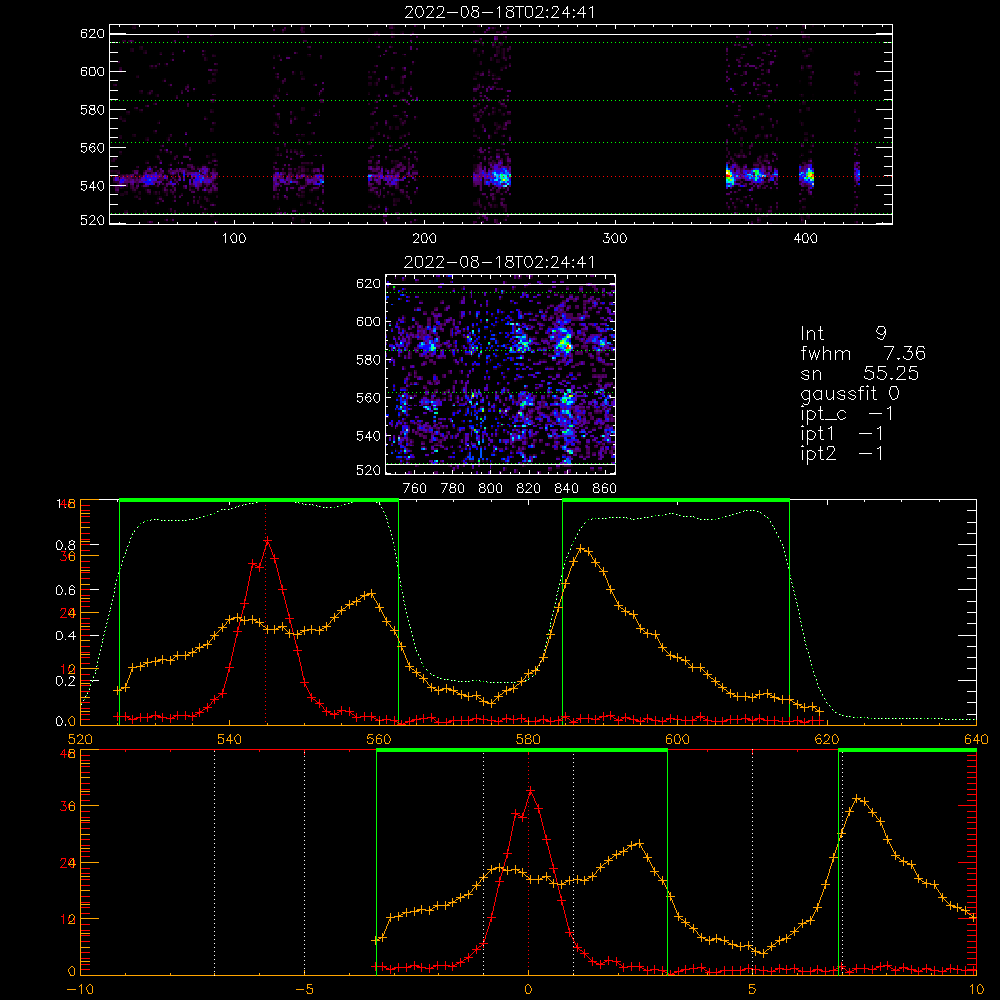Click x-axis label -5 on the bottom plot

coord(305,990)
